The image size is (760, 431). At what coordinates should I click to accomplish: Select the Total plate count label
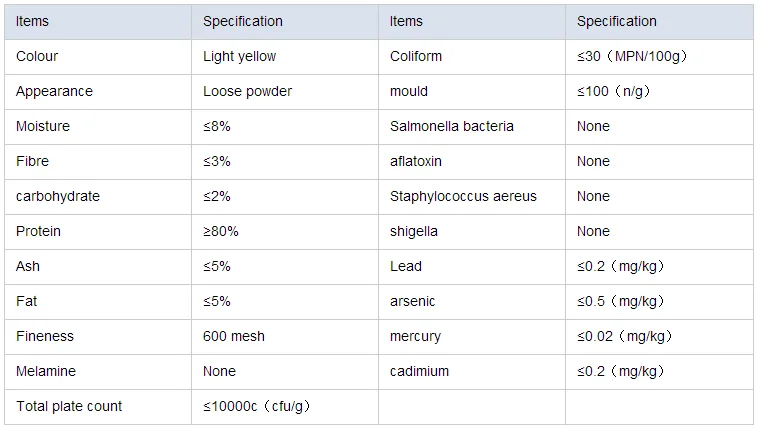69,406
